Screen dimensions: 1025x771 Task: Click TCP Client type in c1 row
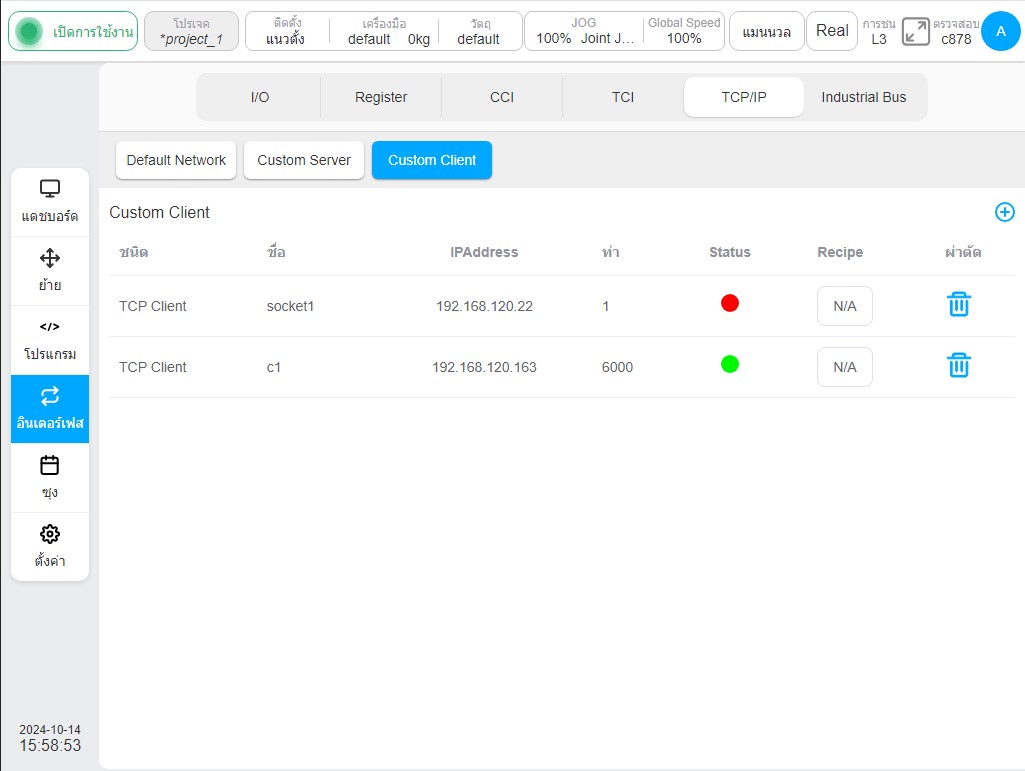pyautogui.click(x=152, y=367)
